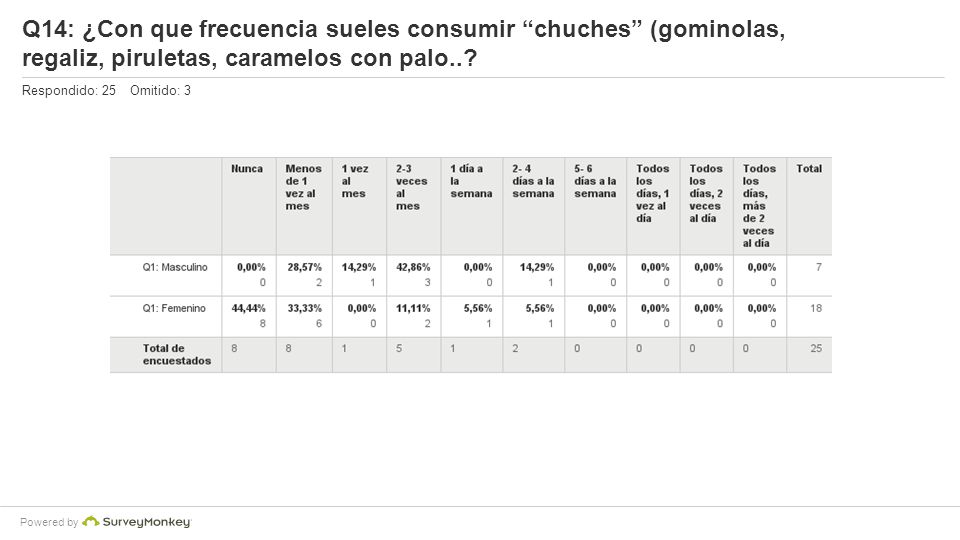Click the Respondido: 25 label
Viewport: 960px width, 540px height.
click(69, 91)
